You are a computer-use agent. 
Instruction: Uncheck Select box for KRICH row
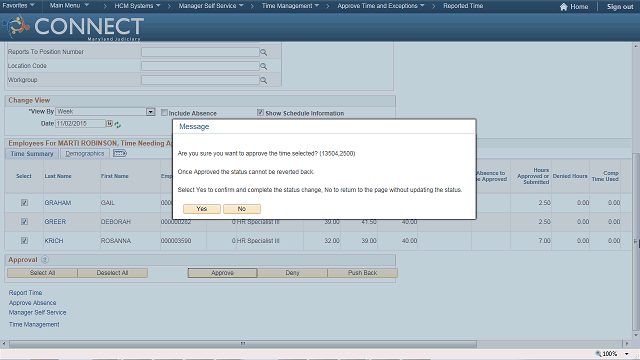click(24, 241)
